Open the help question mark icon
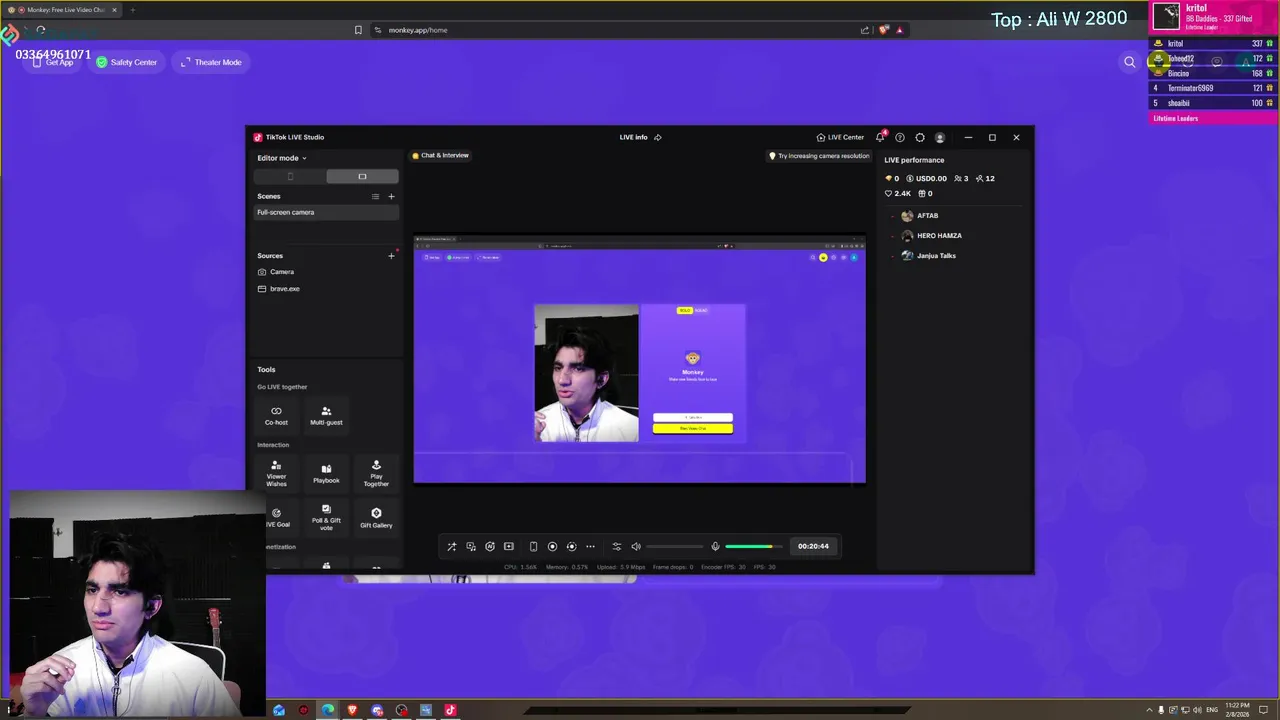 900,137
